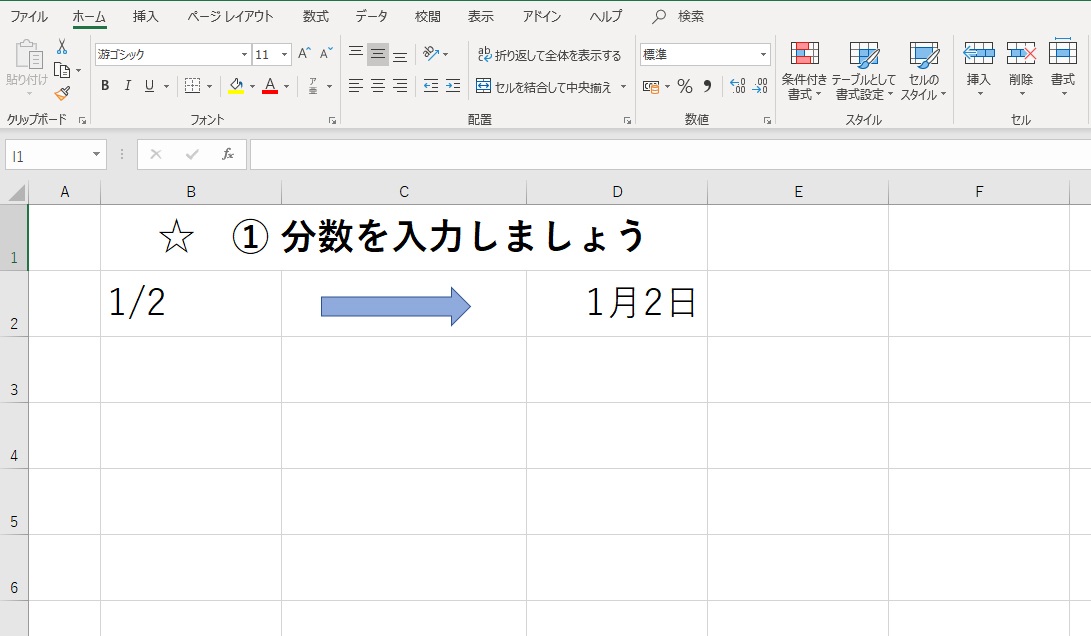Click the Increase Decimal icon
The height and width of the screenshot is (636, 1091).
738,87
